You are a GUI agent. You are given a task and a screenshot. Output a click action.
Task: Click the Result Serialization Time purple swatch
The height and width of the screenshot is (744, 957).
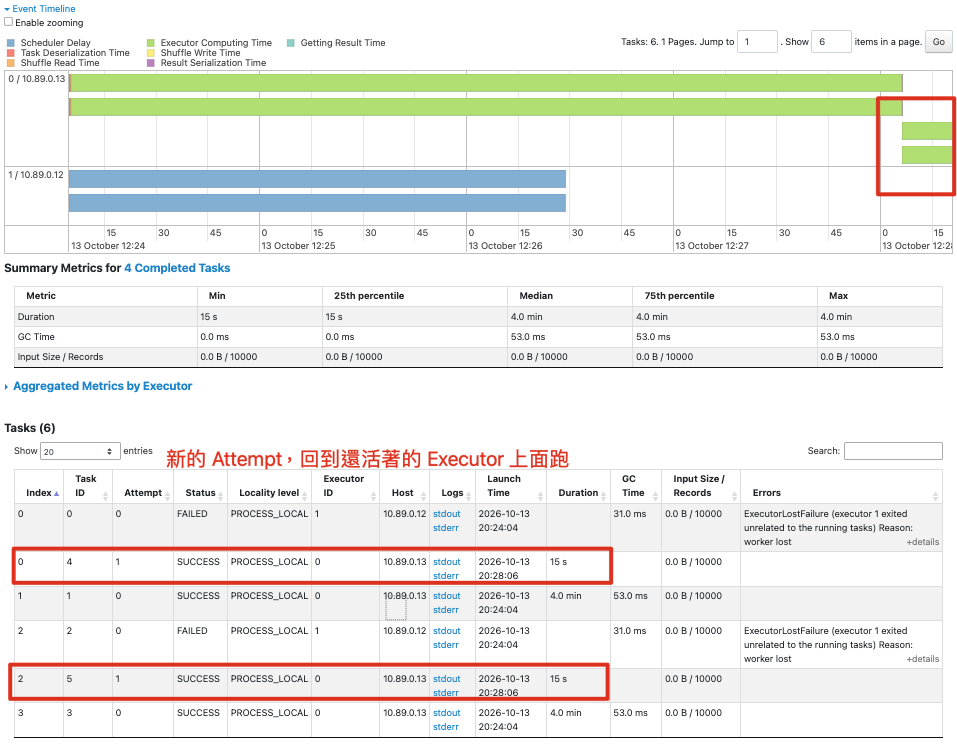(x=151, y=62)
